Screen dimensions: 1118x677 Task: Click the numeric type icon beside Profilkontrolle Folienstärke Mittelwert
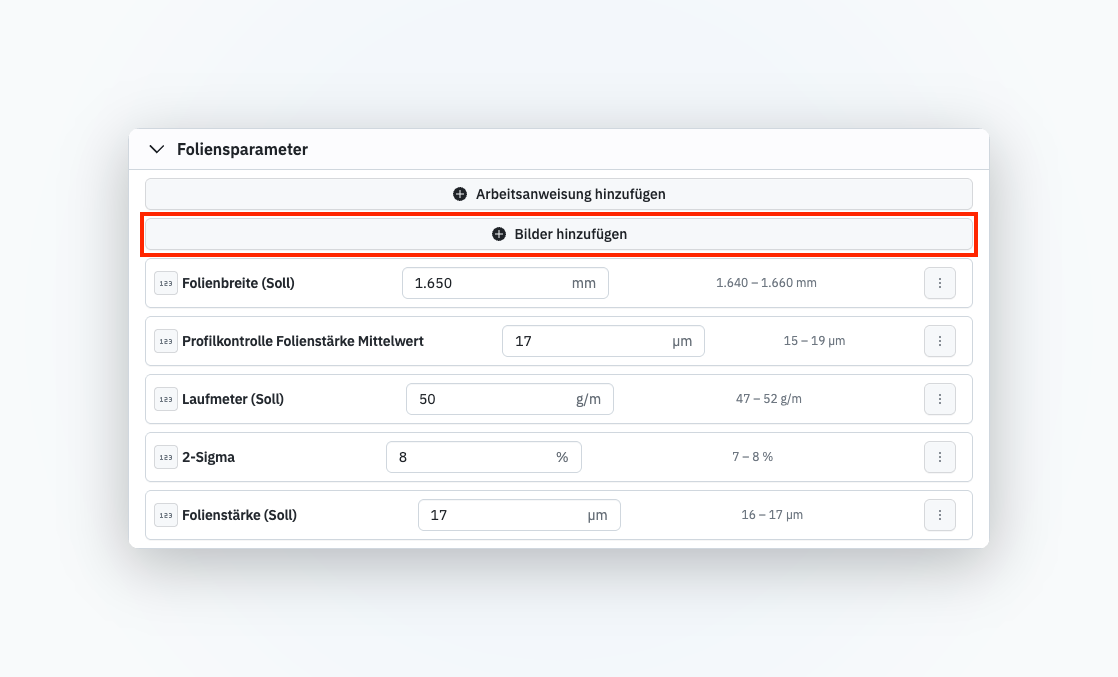(166, 341)
